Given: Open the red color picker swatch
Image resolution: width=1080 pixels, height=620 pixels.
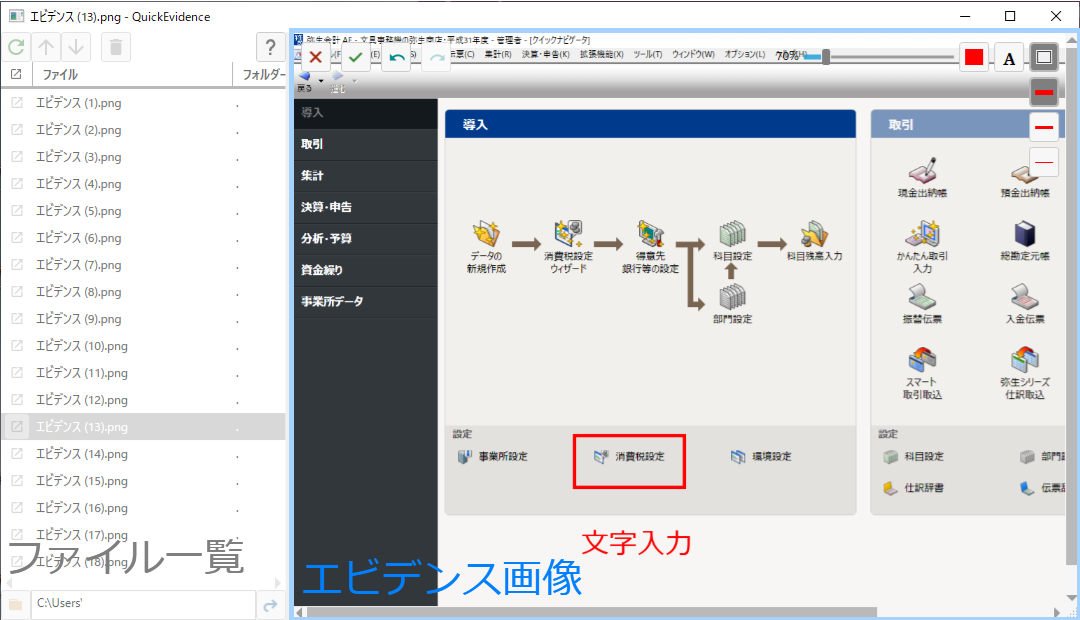Looking at the screenshot, I should coord(974,57).
